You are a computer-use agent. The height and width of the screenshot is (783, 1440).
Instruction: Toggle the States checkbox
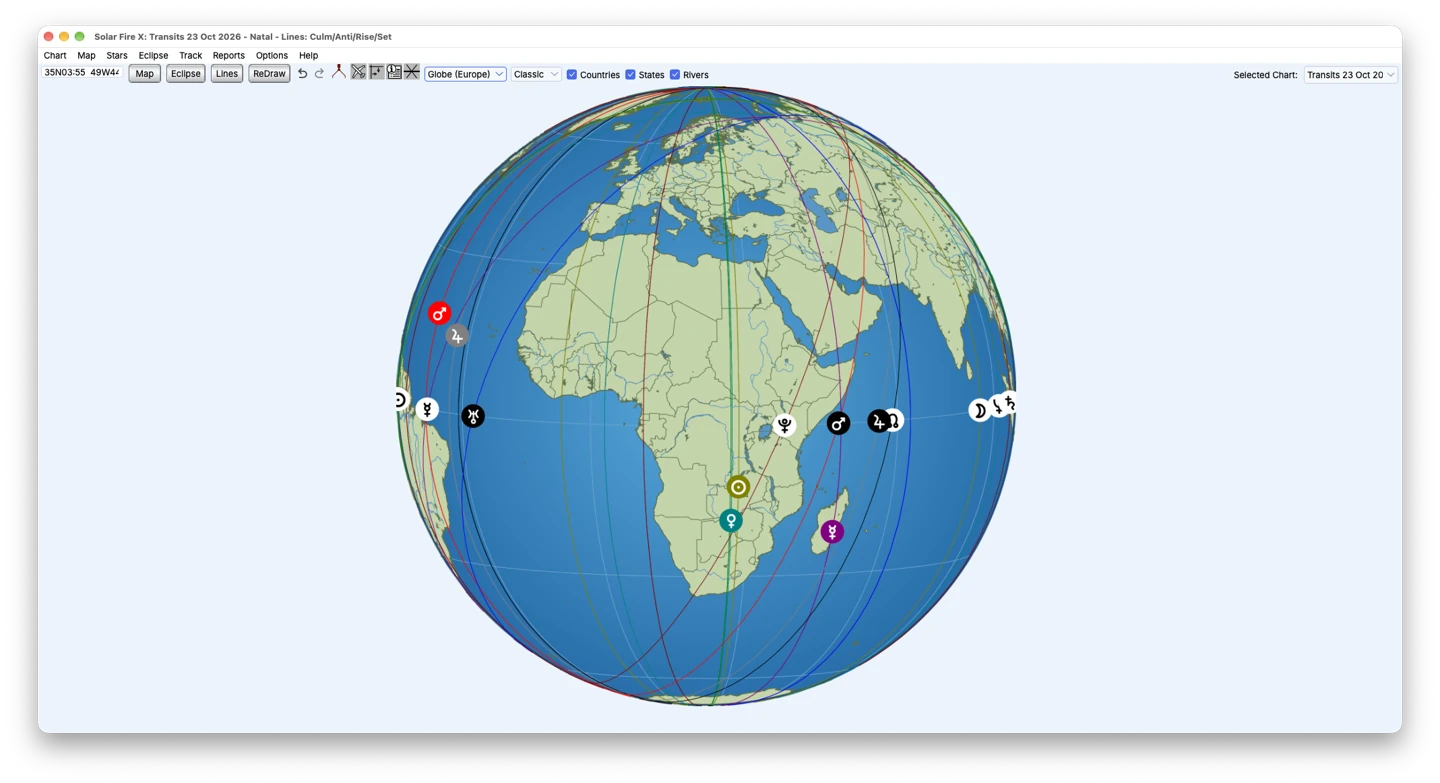click(x=630, y=75)
